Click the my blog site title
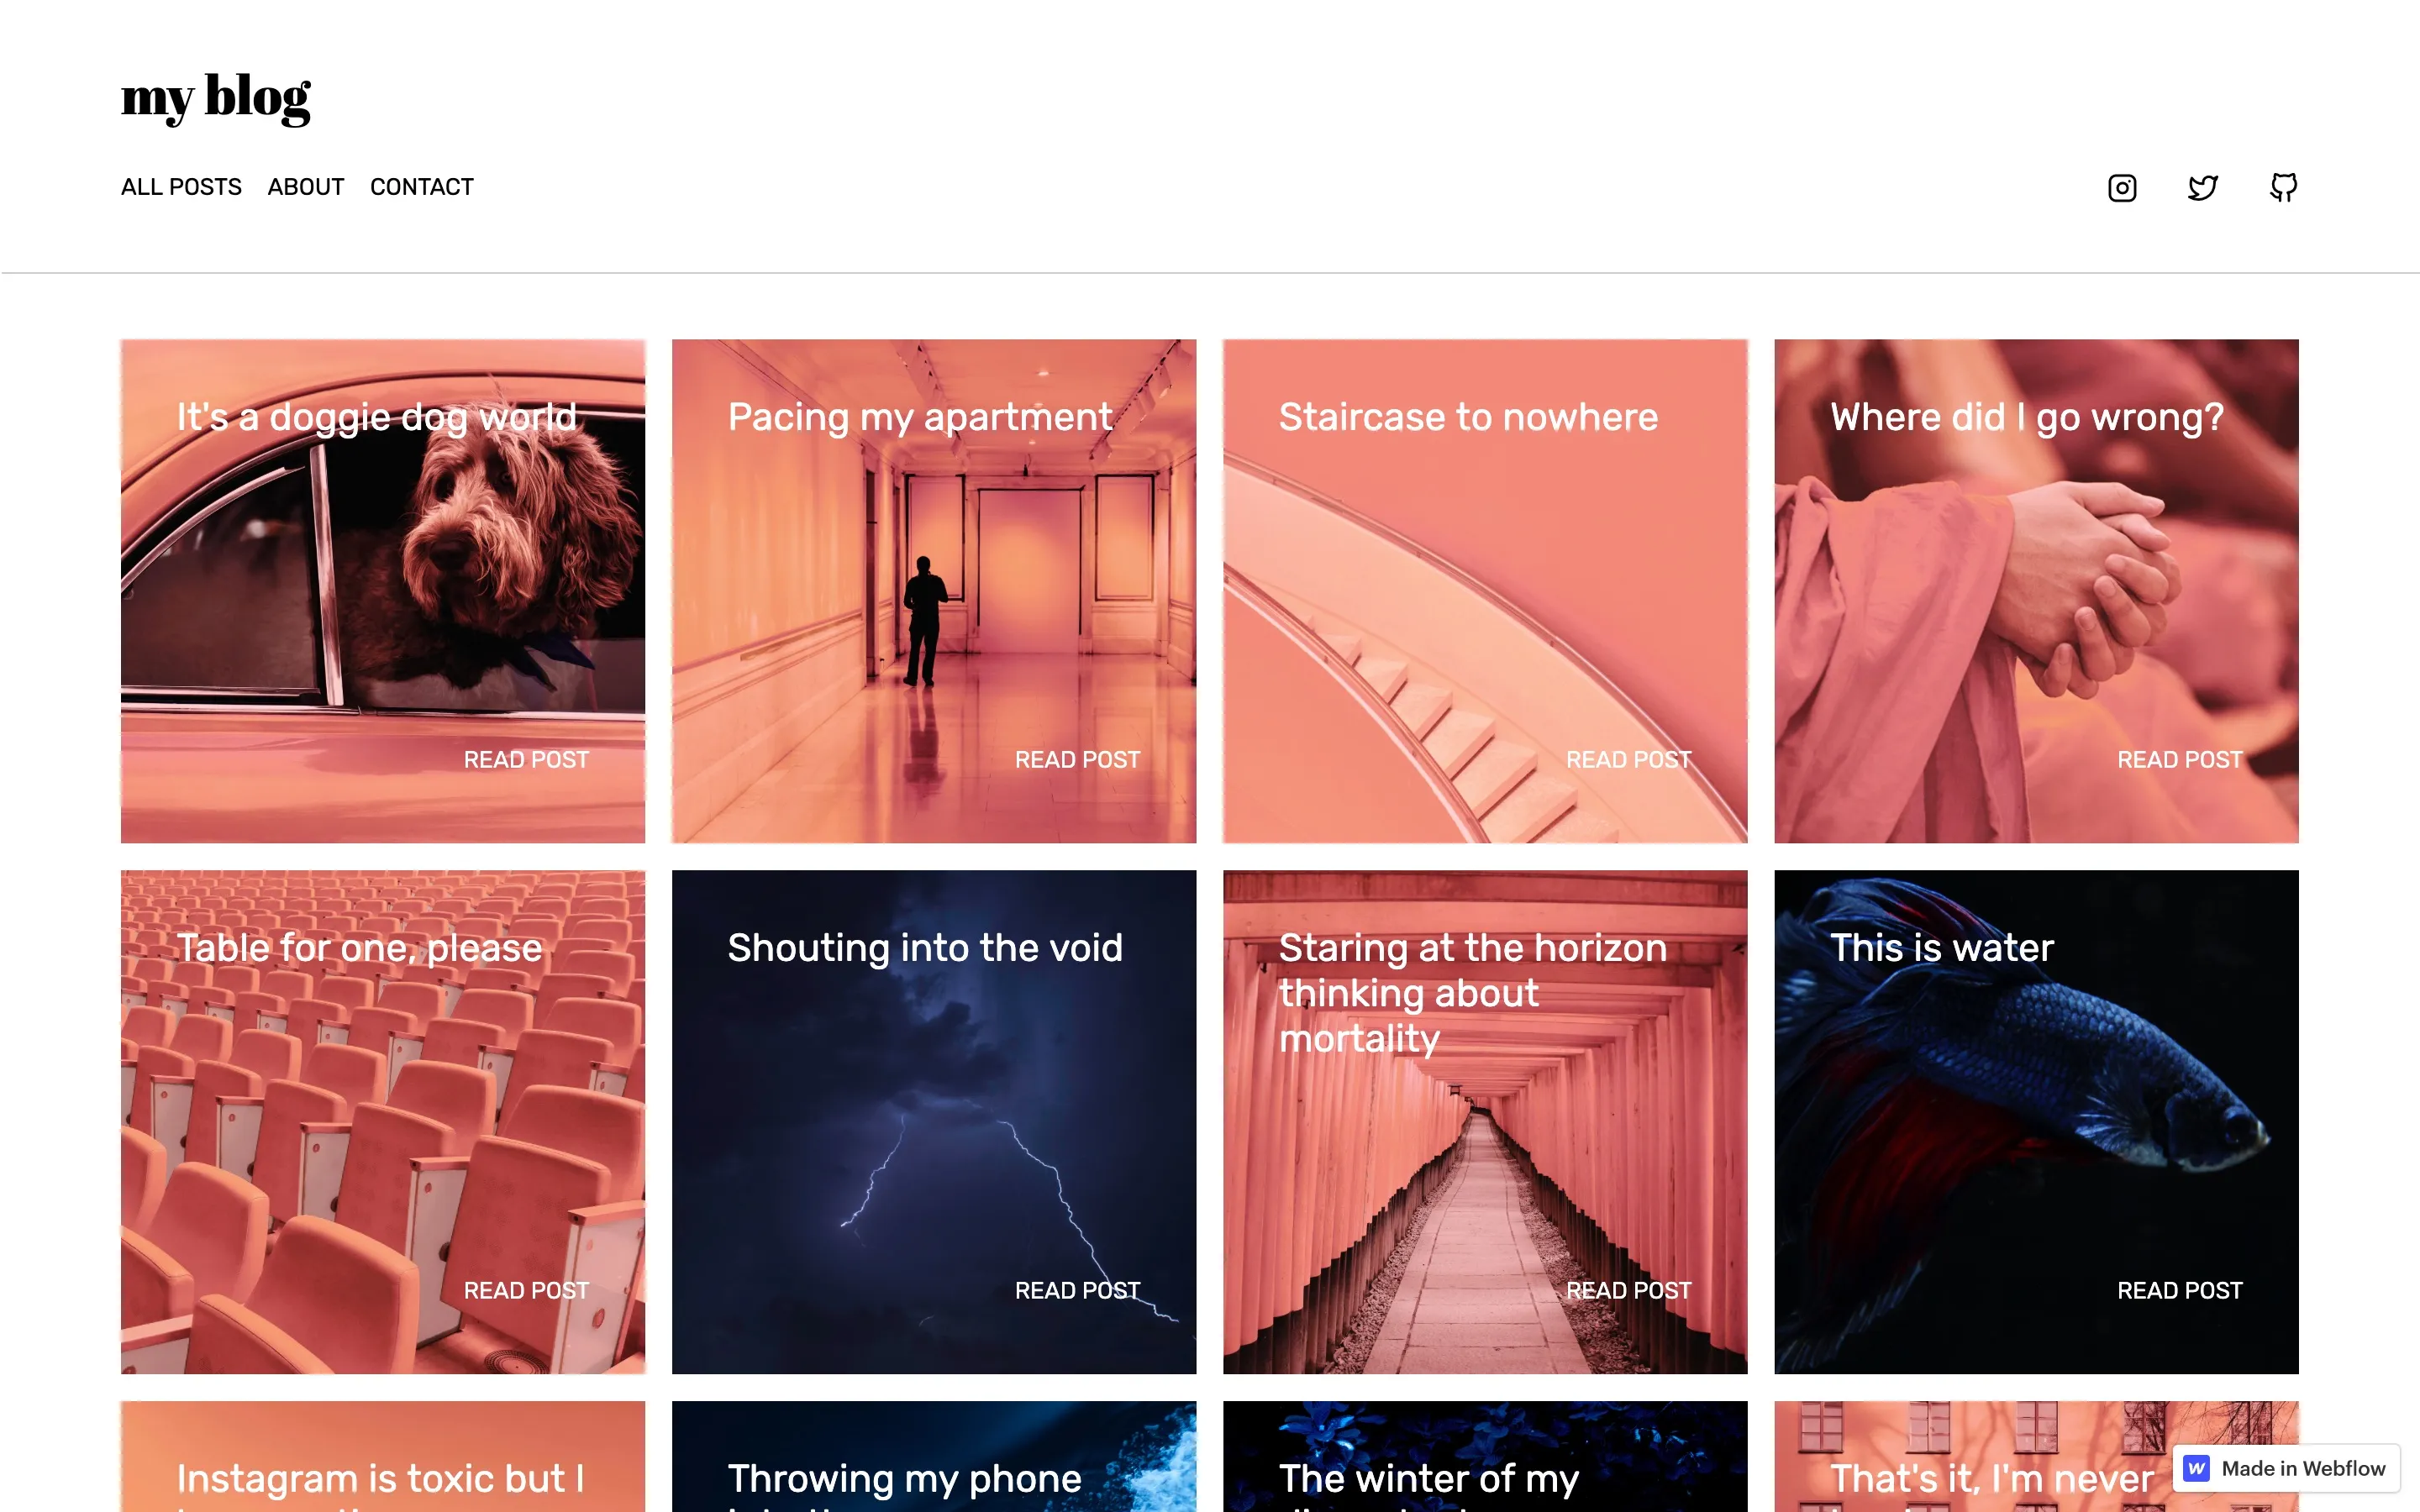Image resolution: width=2420 pixels, height=1512 pixels. (x=216, y=98)
